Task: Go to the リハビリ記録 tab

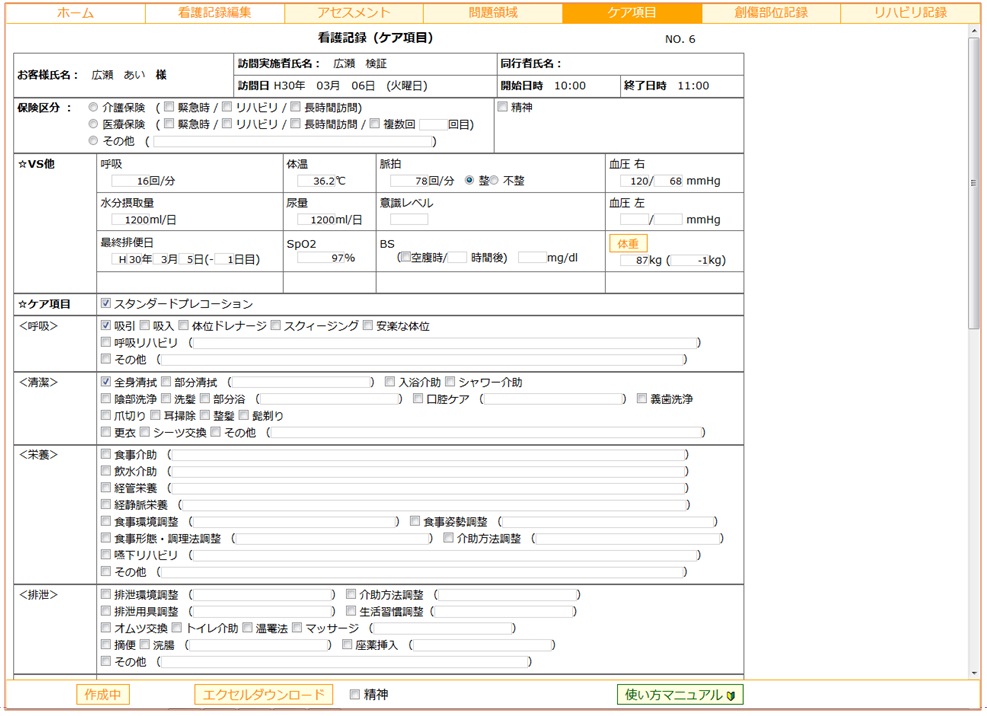Action: pyautogui.click(x=910, y=13)
